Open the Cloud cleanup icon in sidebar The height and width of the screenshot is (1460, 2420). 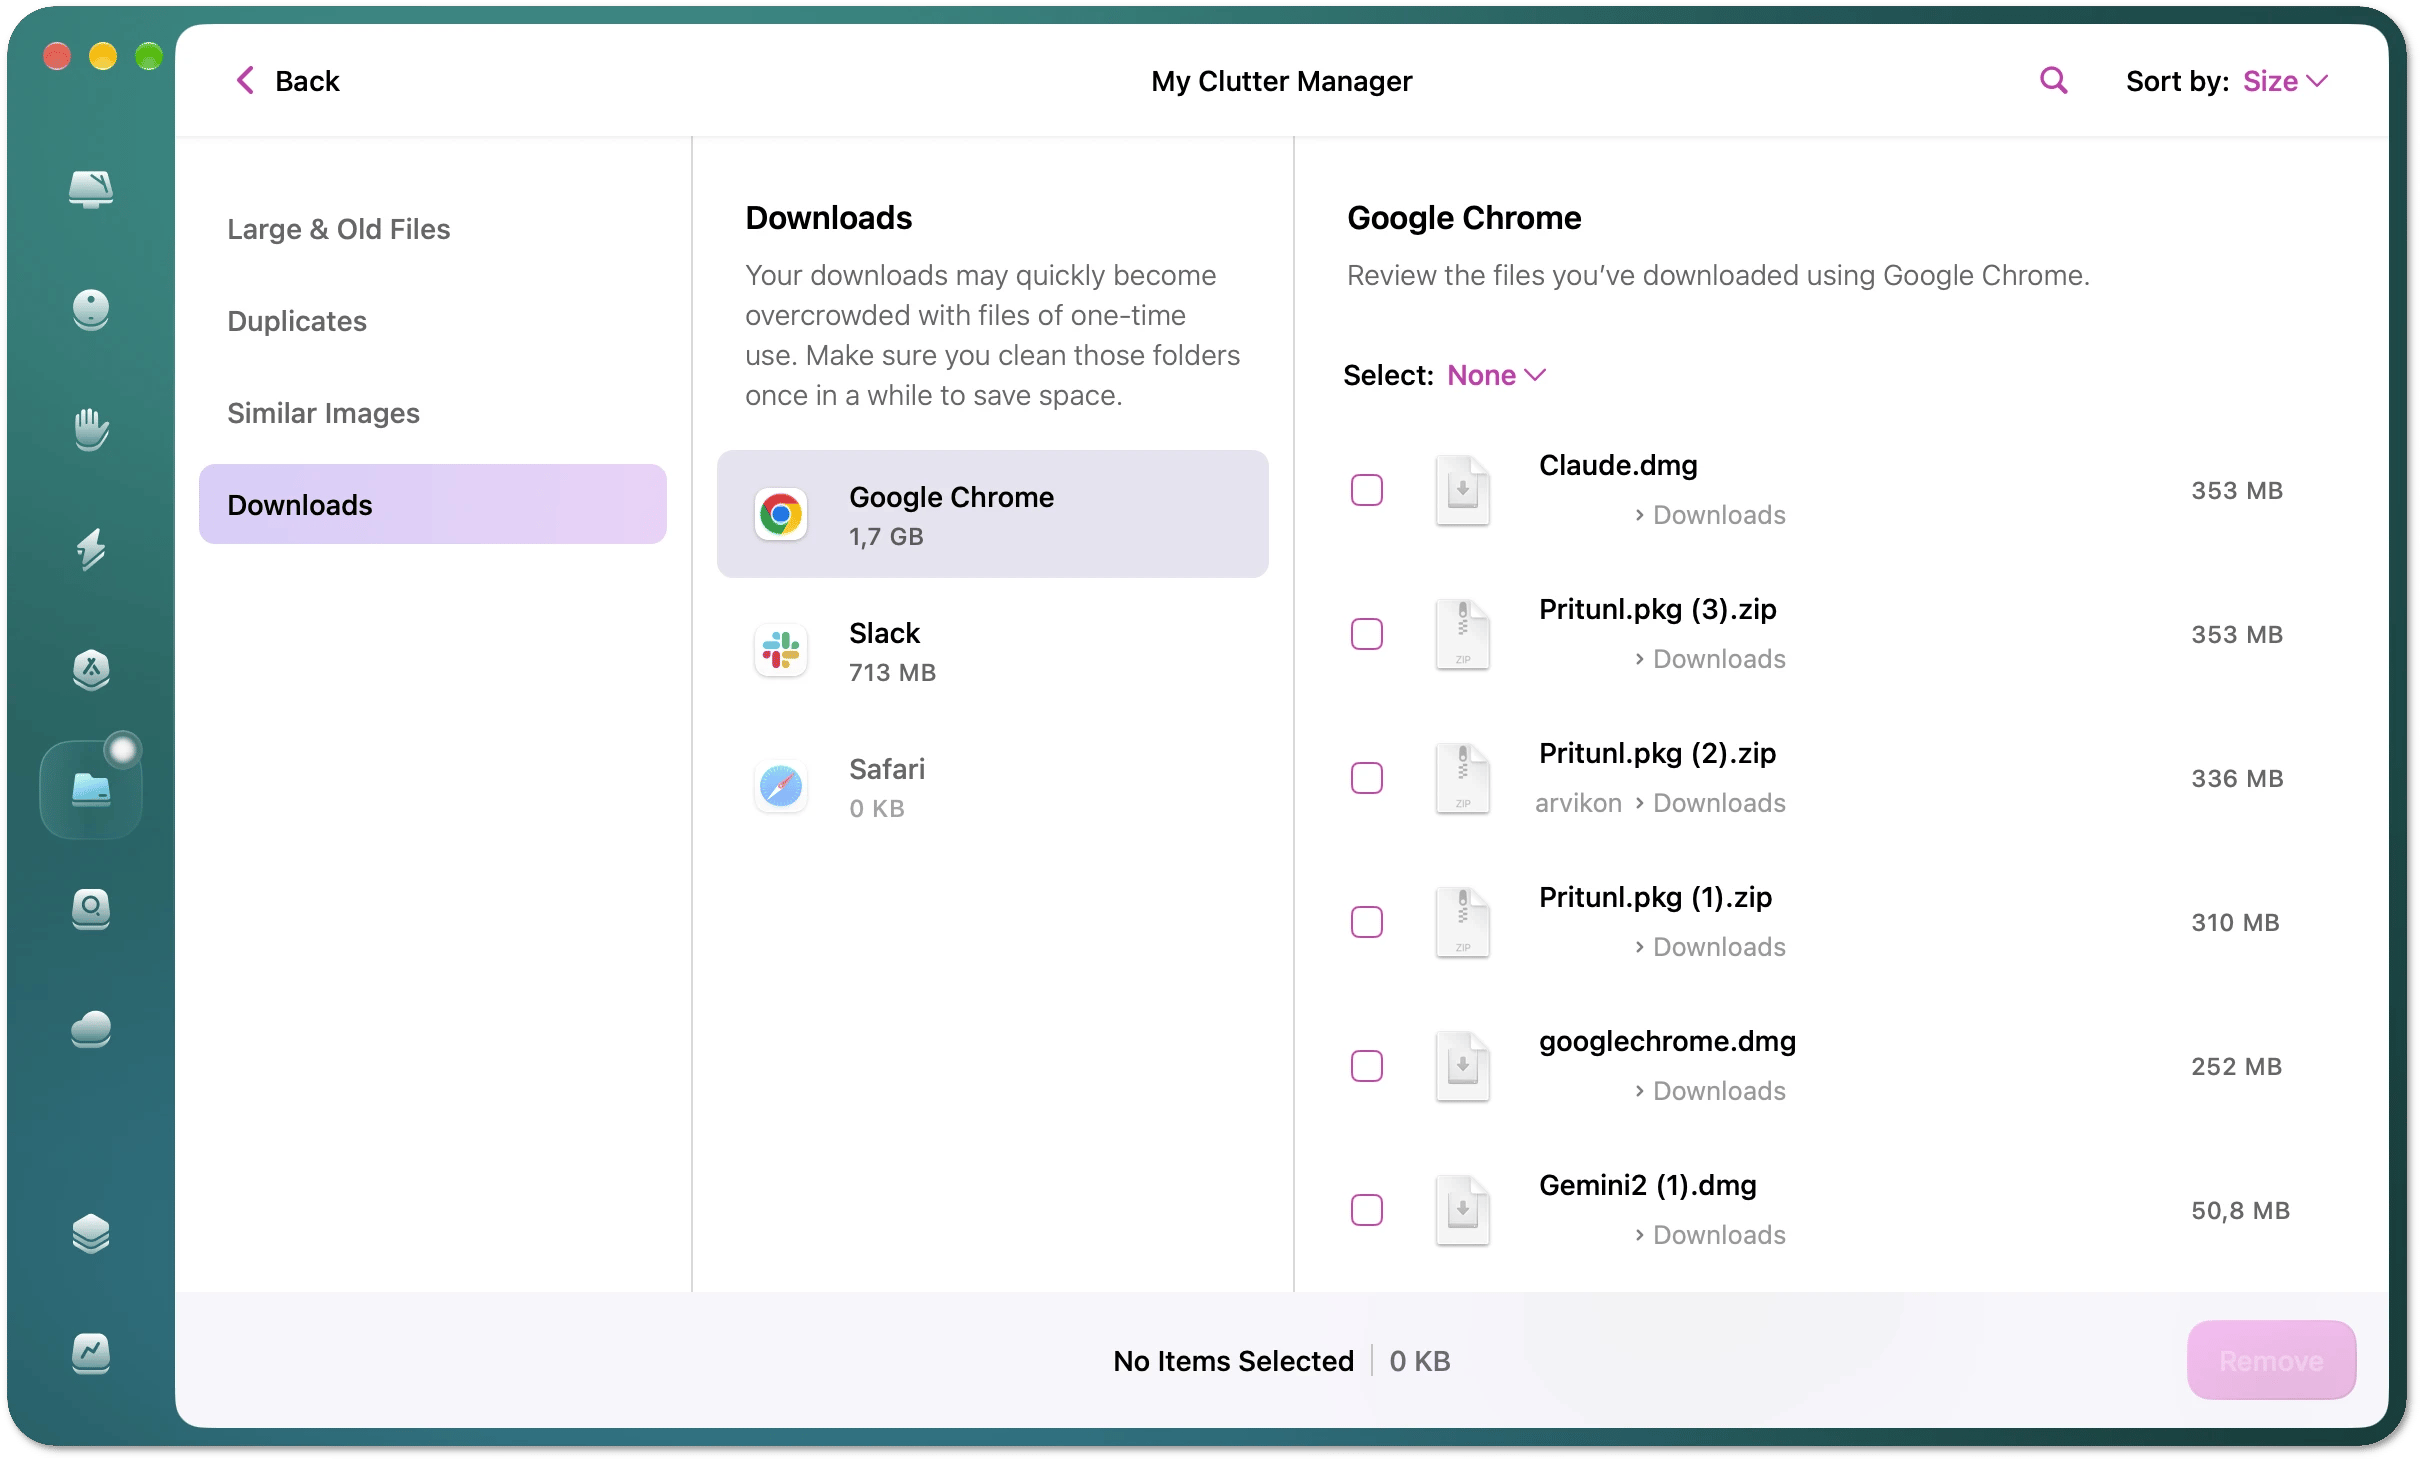point(91,1029)
